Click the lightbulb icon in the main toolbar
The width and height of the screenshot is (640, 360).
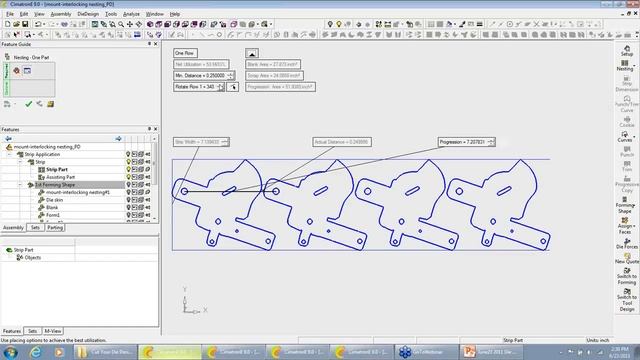click(x=338, y=24)
